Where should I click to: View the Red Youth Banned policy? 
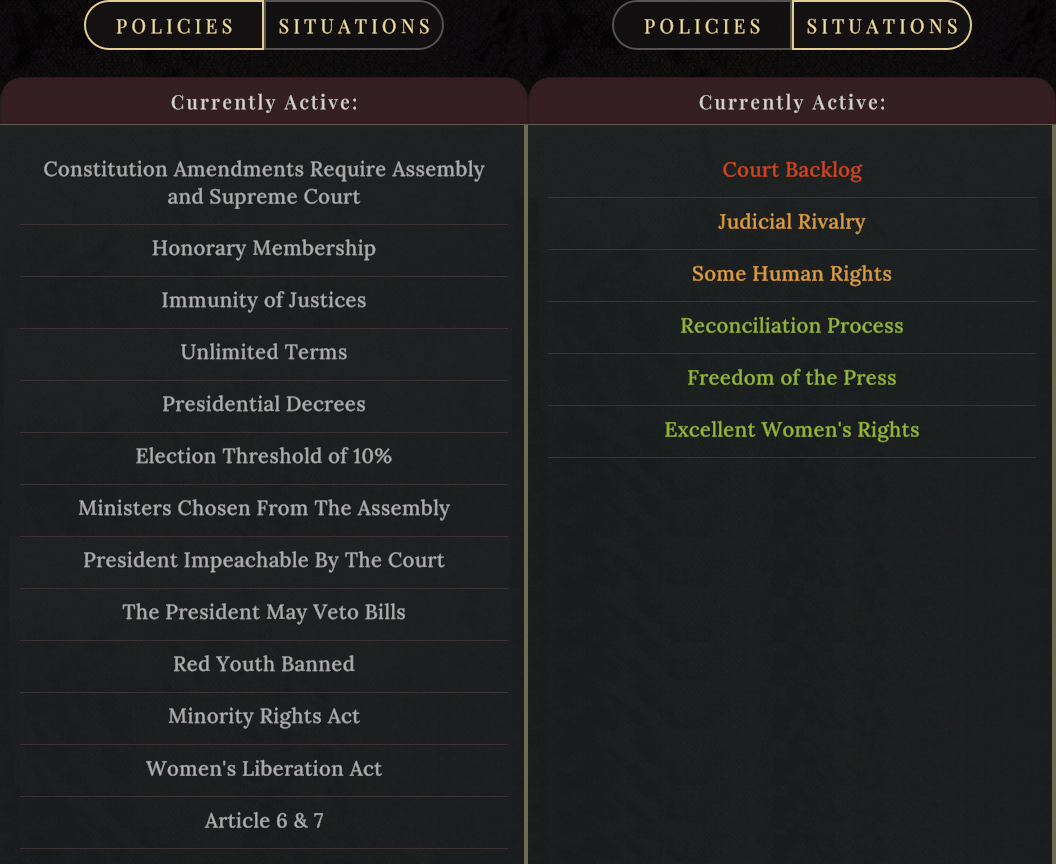[x=264, y=664]
